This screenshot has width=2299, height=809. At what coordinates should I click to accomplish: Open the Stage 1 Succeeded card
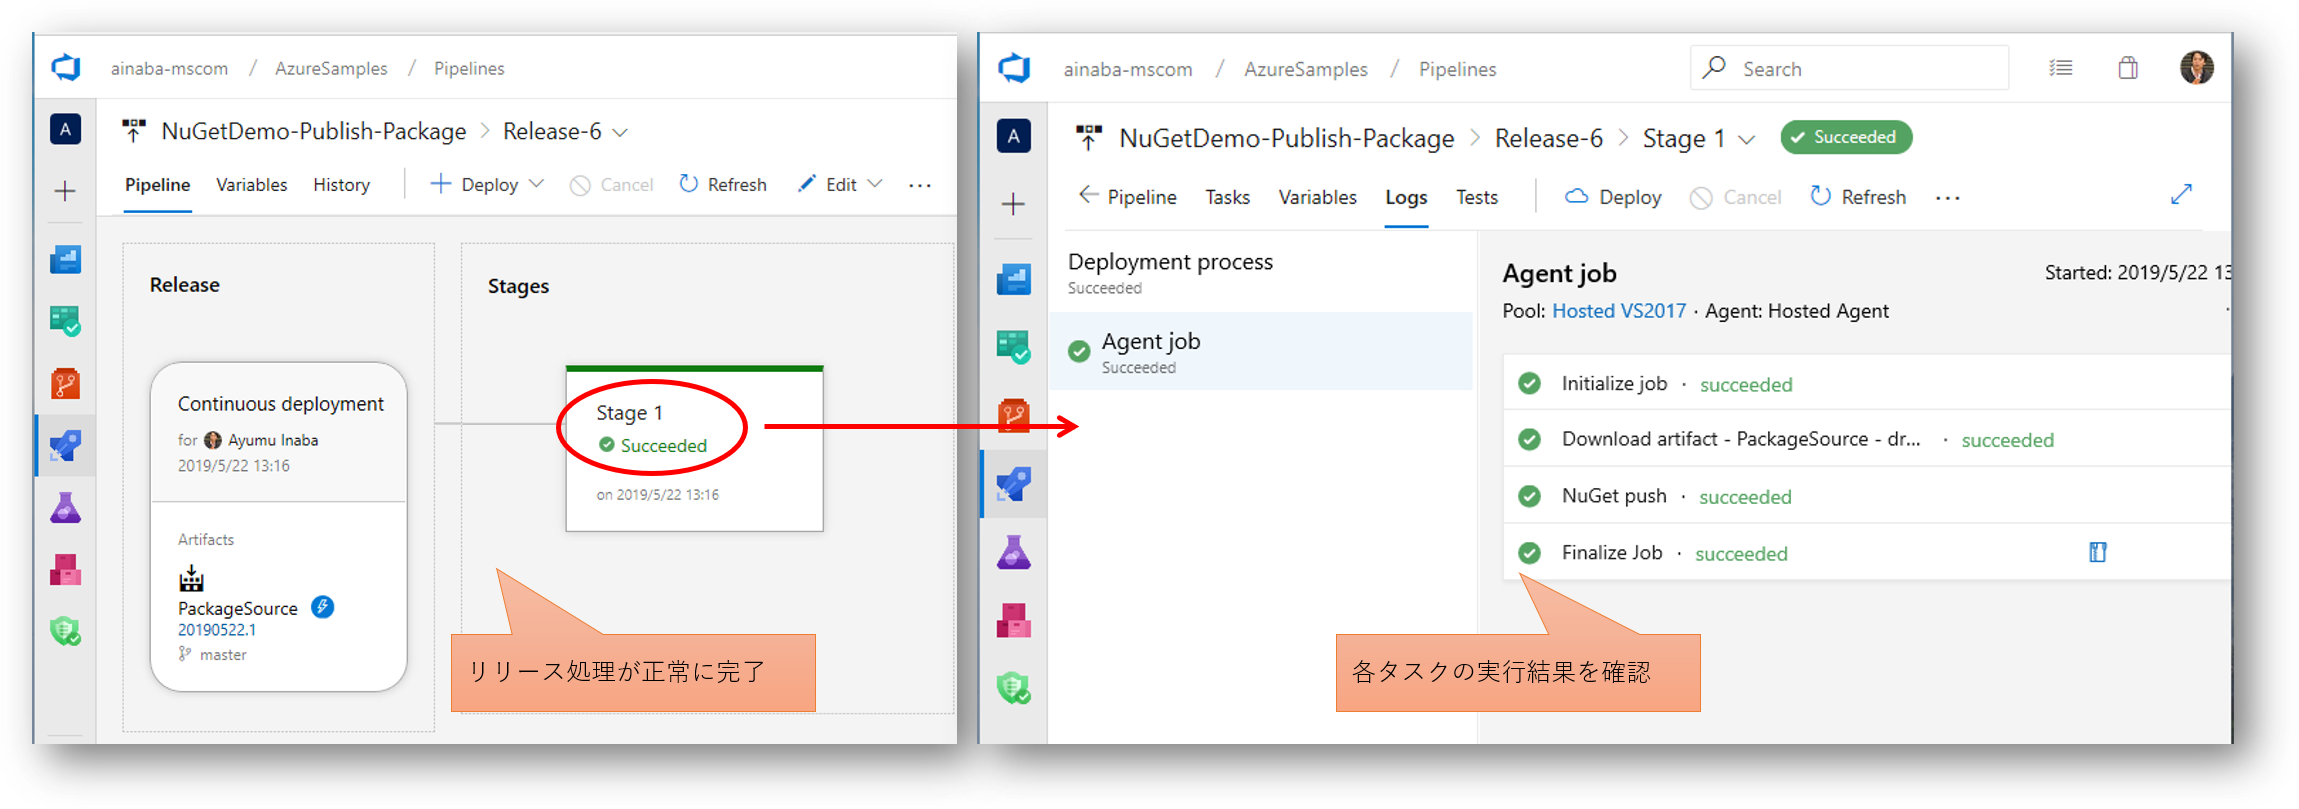tap(694, 448)
